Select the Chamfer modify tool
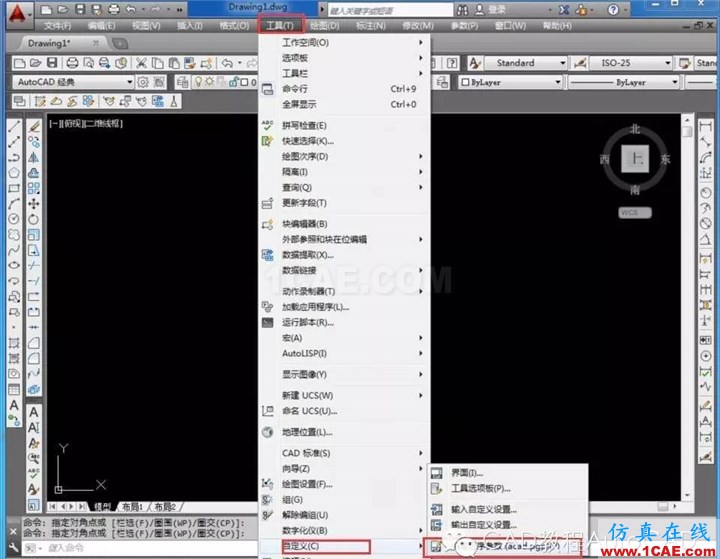The width and height of the screenshot is (720, 559). tap(34, 343)
